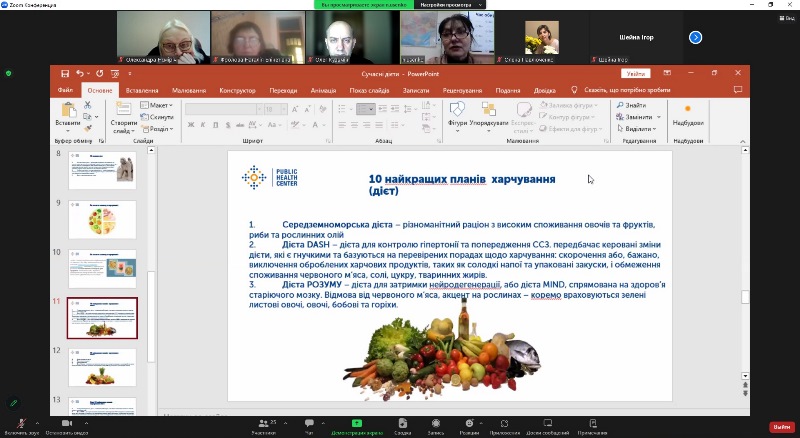Open the Файл (File) menu
This screenshot has width=800, height=438.
point(65,90)
